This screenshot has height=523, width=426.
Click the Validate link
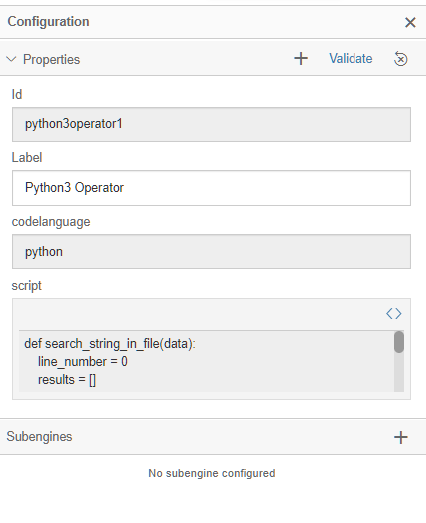(351, 59)
